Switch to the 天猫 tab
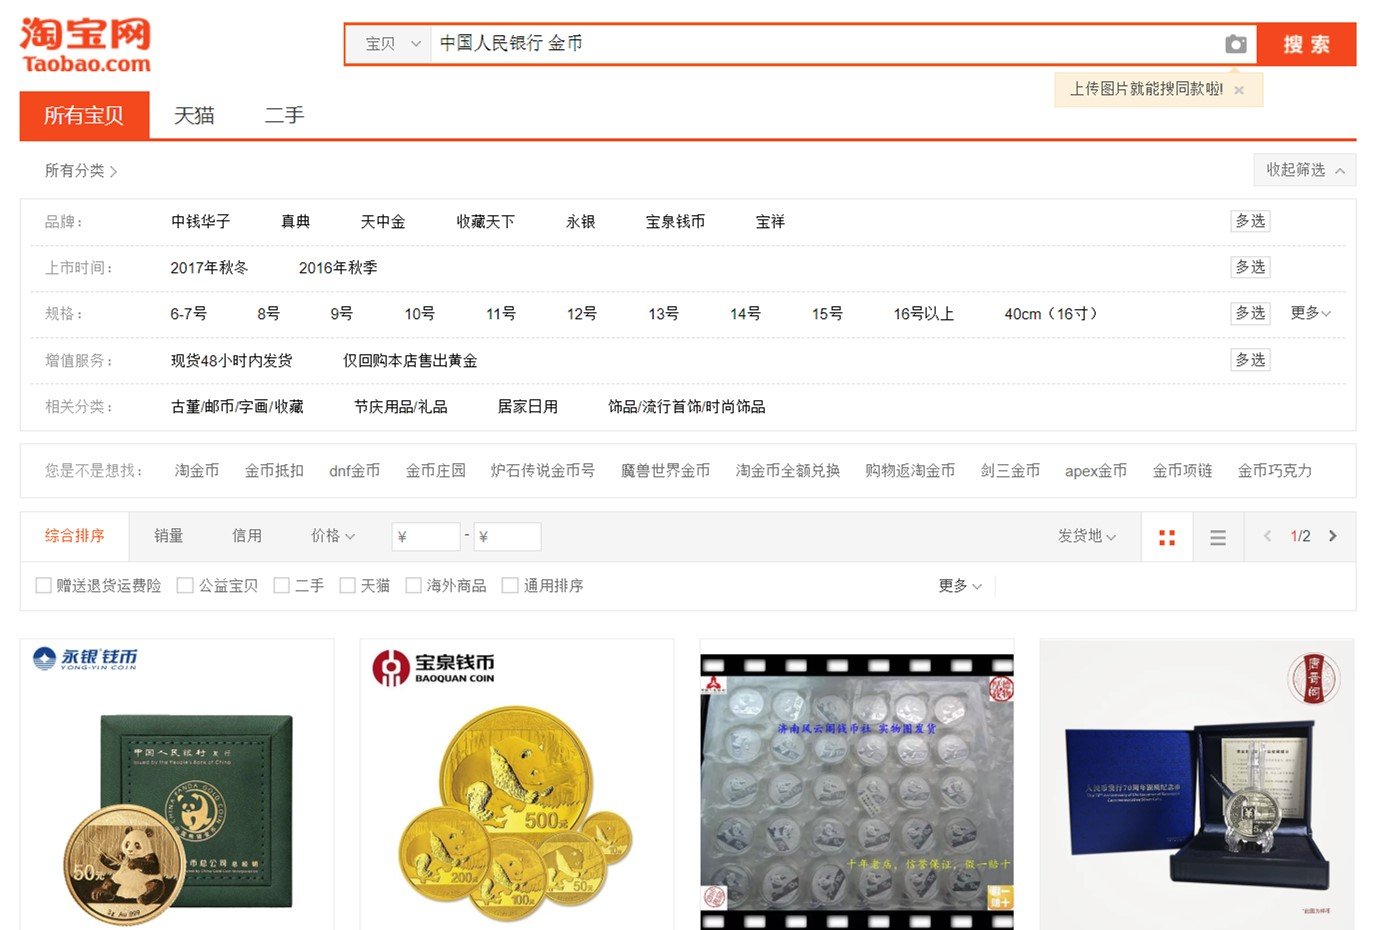Screen dimensions: 1395x930 [193, 115]
